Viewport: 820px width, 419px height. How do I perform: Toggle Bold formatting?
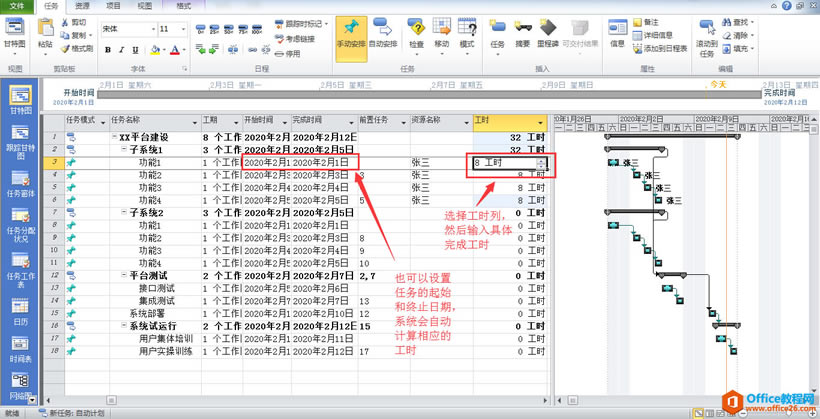pos(108,49)
